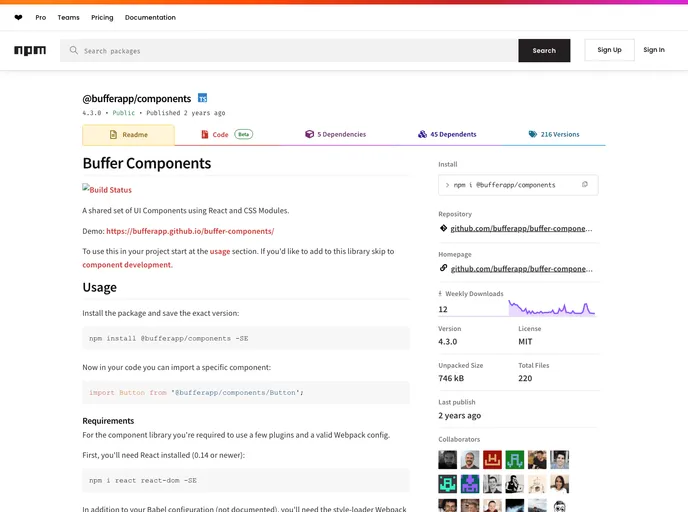Click the weekly downloads count 12
The width and height of the screenshot is (688, 512).
(x=443, y=309)
